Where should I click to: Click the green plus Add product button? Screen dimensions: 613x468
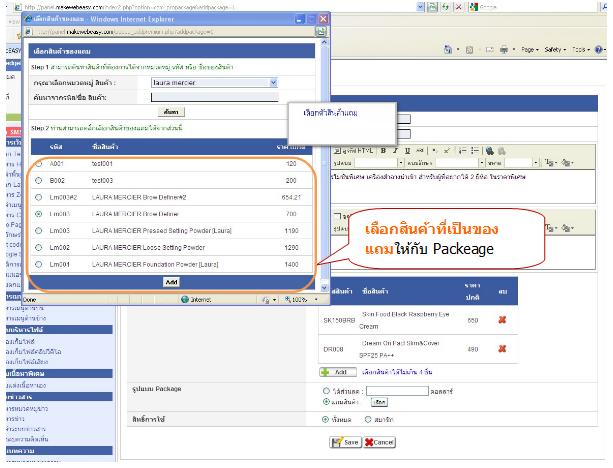click(x=338, y=372)
